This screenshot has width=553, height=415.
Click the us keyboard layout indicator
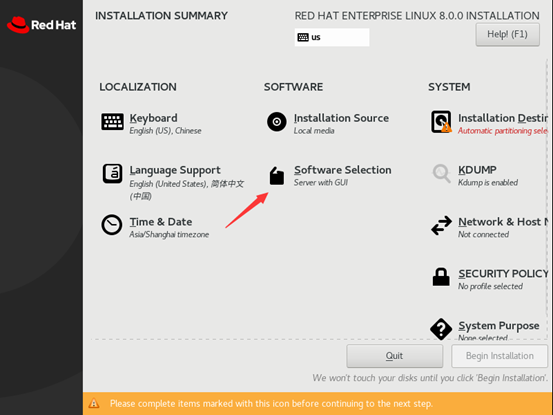pyautogui.click(x=332, y=37)
